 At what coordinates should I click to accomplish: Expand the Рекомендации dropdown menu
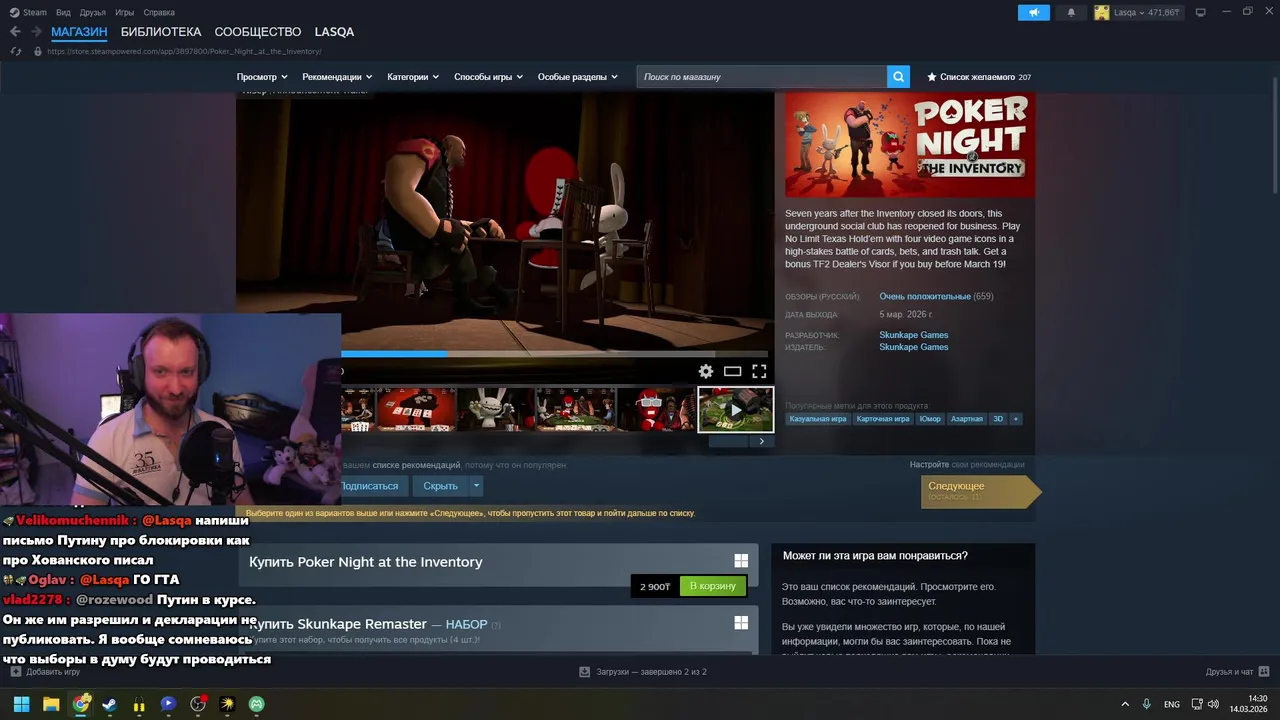(337, 77)
